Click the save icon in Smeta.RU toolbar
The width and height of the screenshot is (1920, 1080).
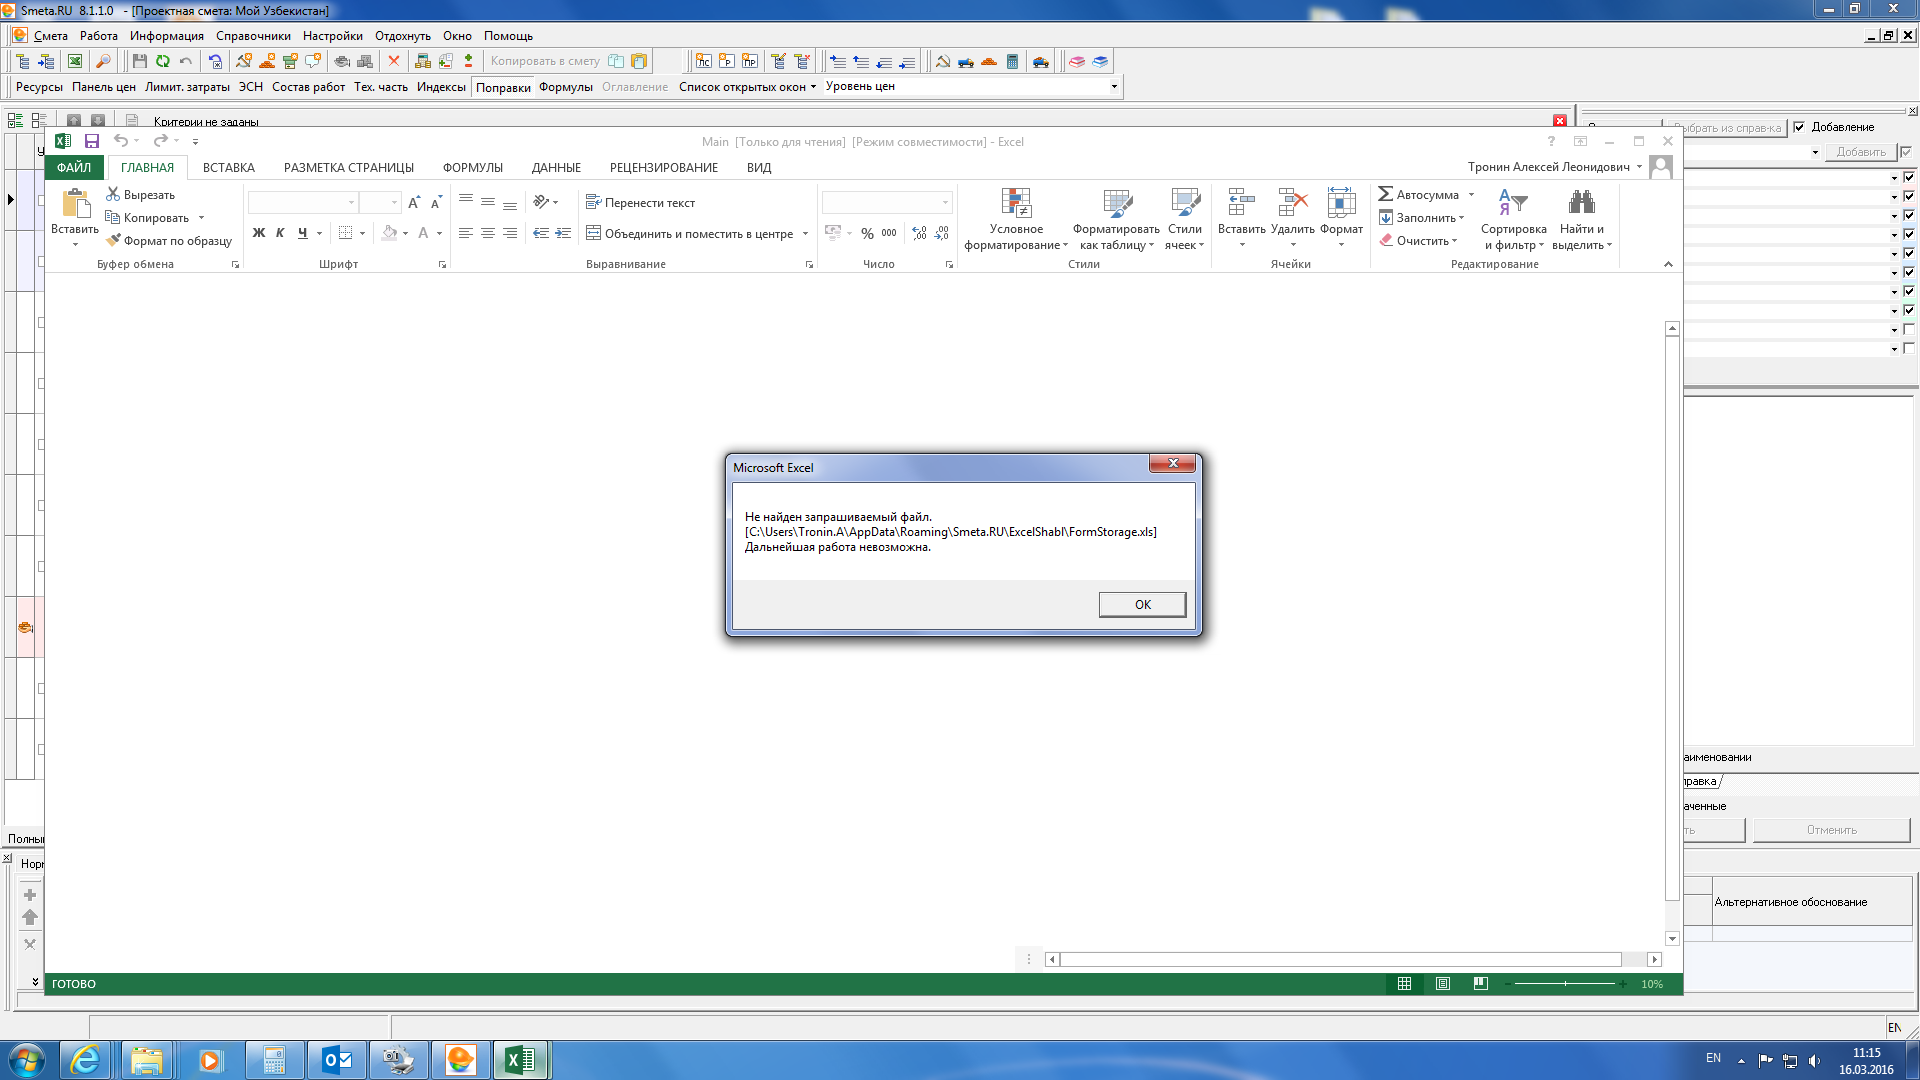(x=140, y=61)
